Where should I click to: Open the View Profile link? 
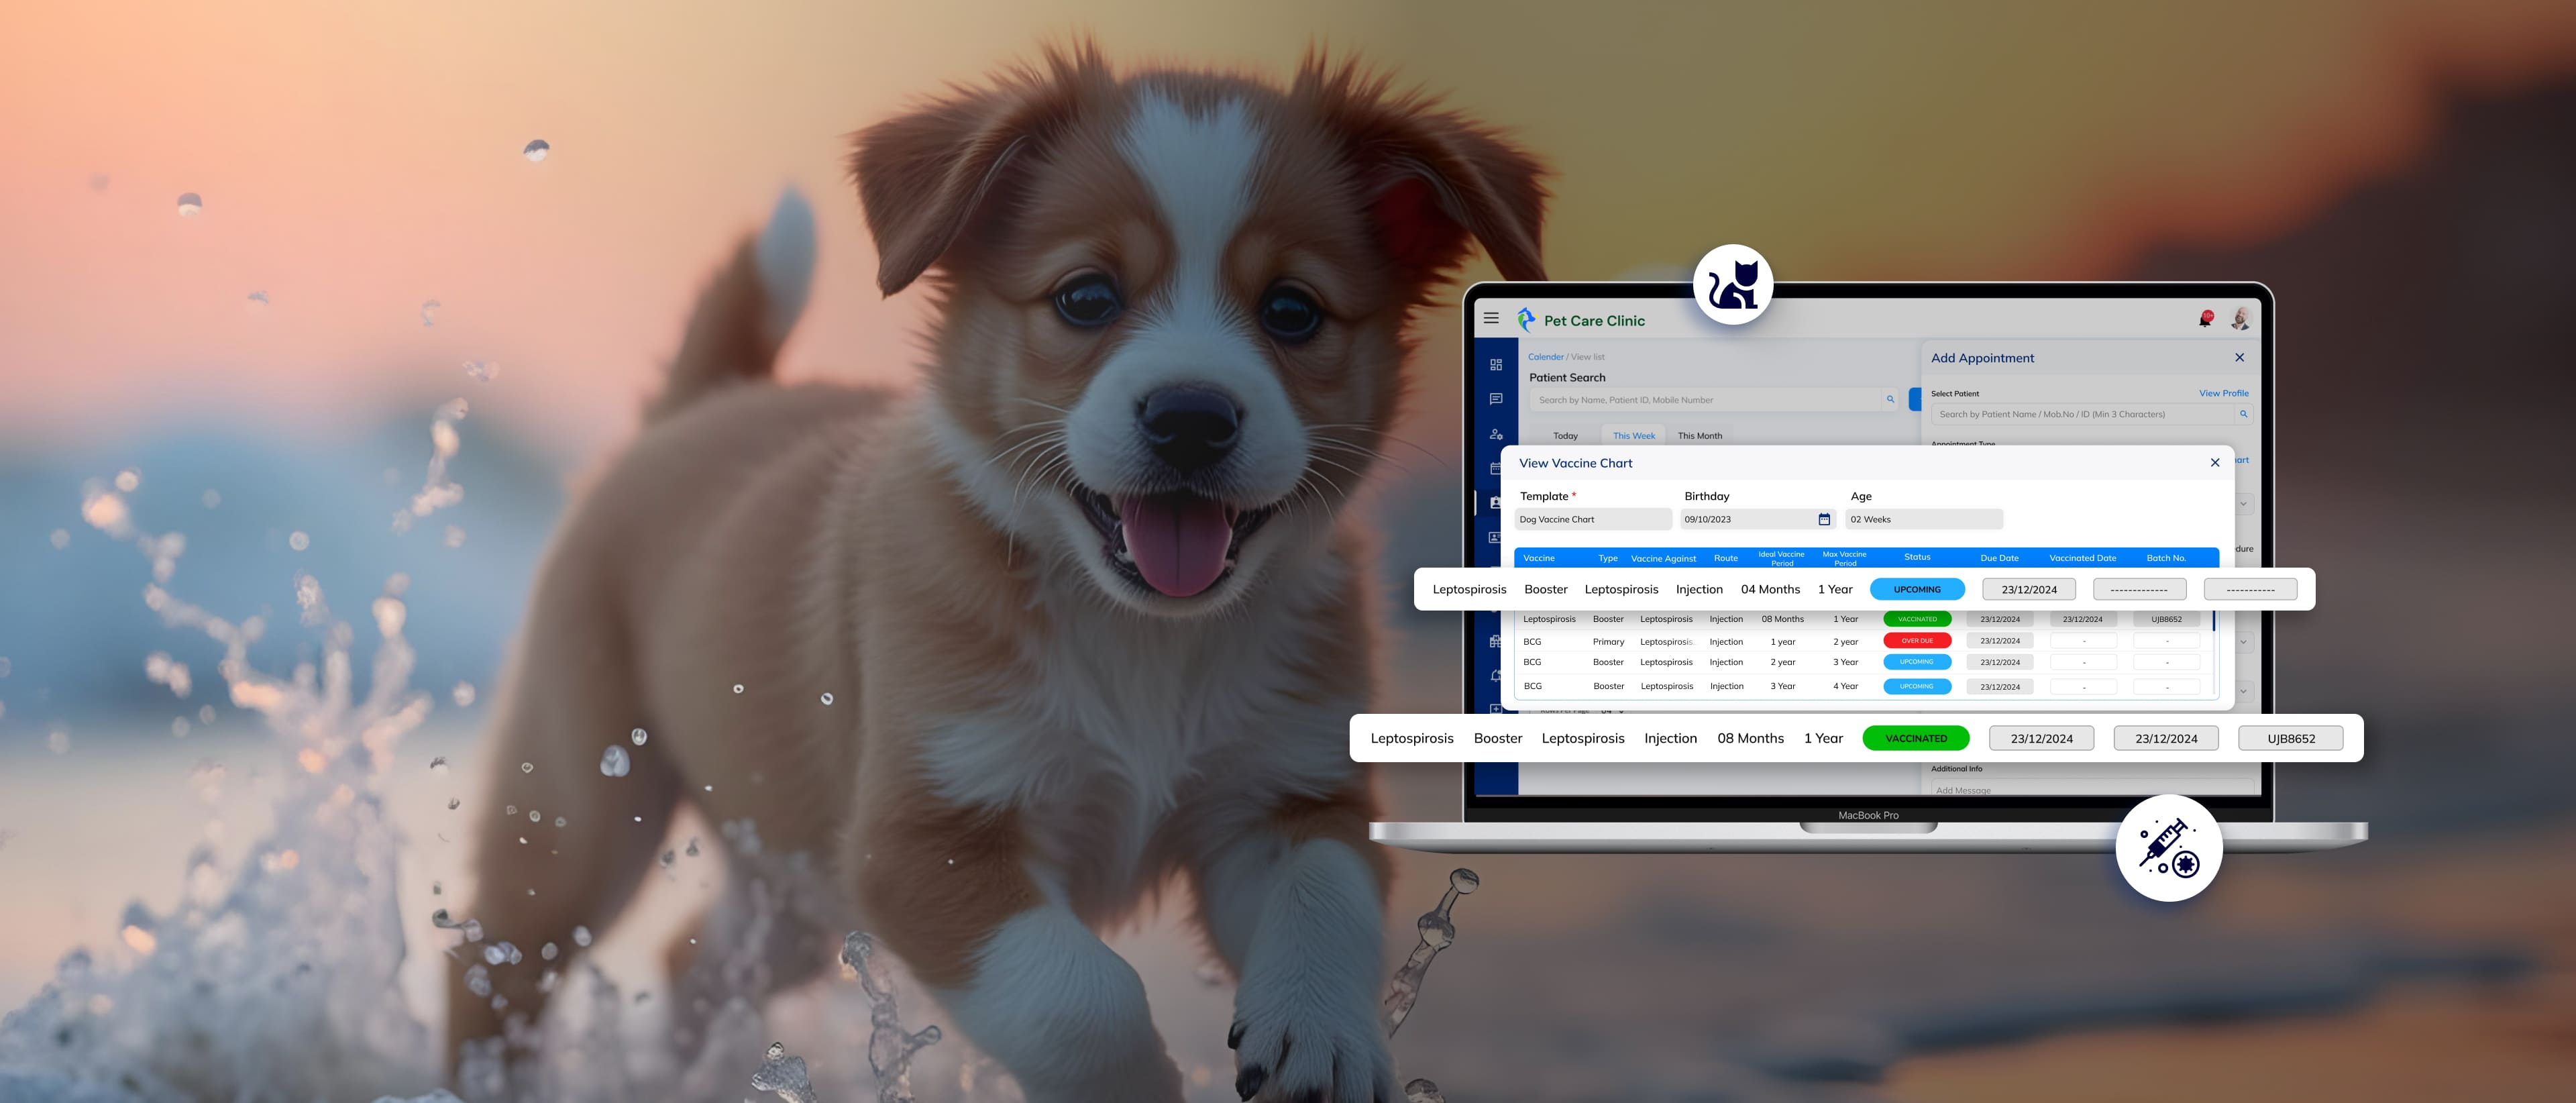tap(2224, 393)
